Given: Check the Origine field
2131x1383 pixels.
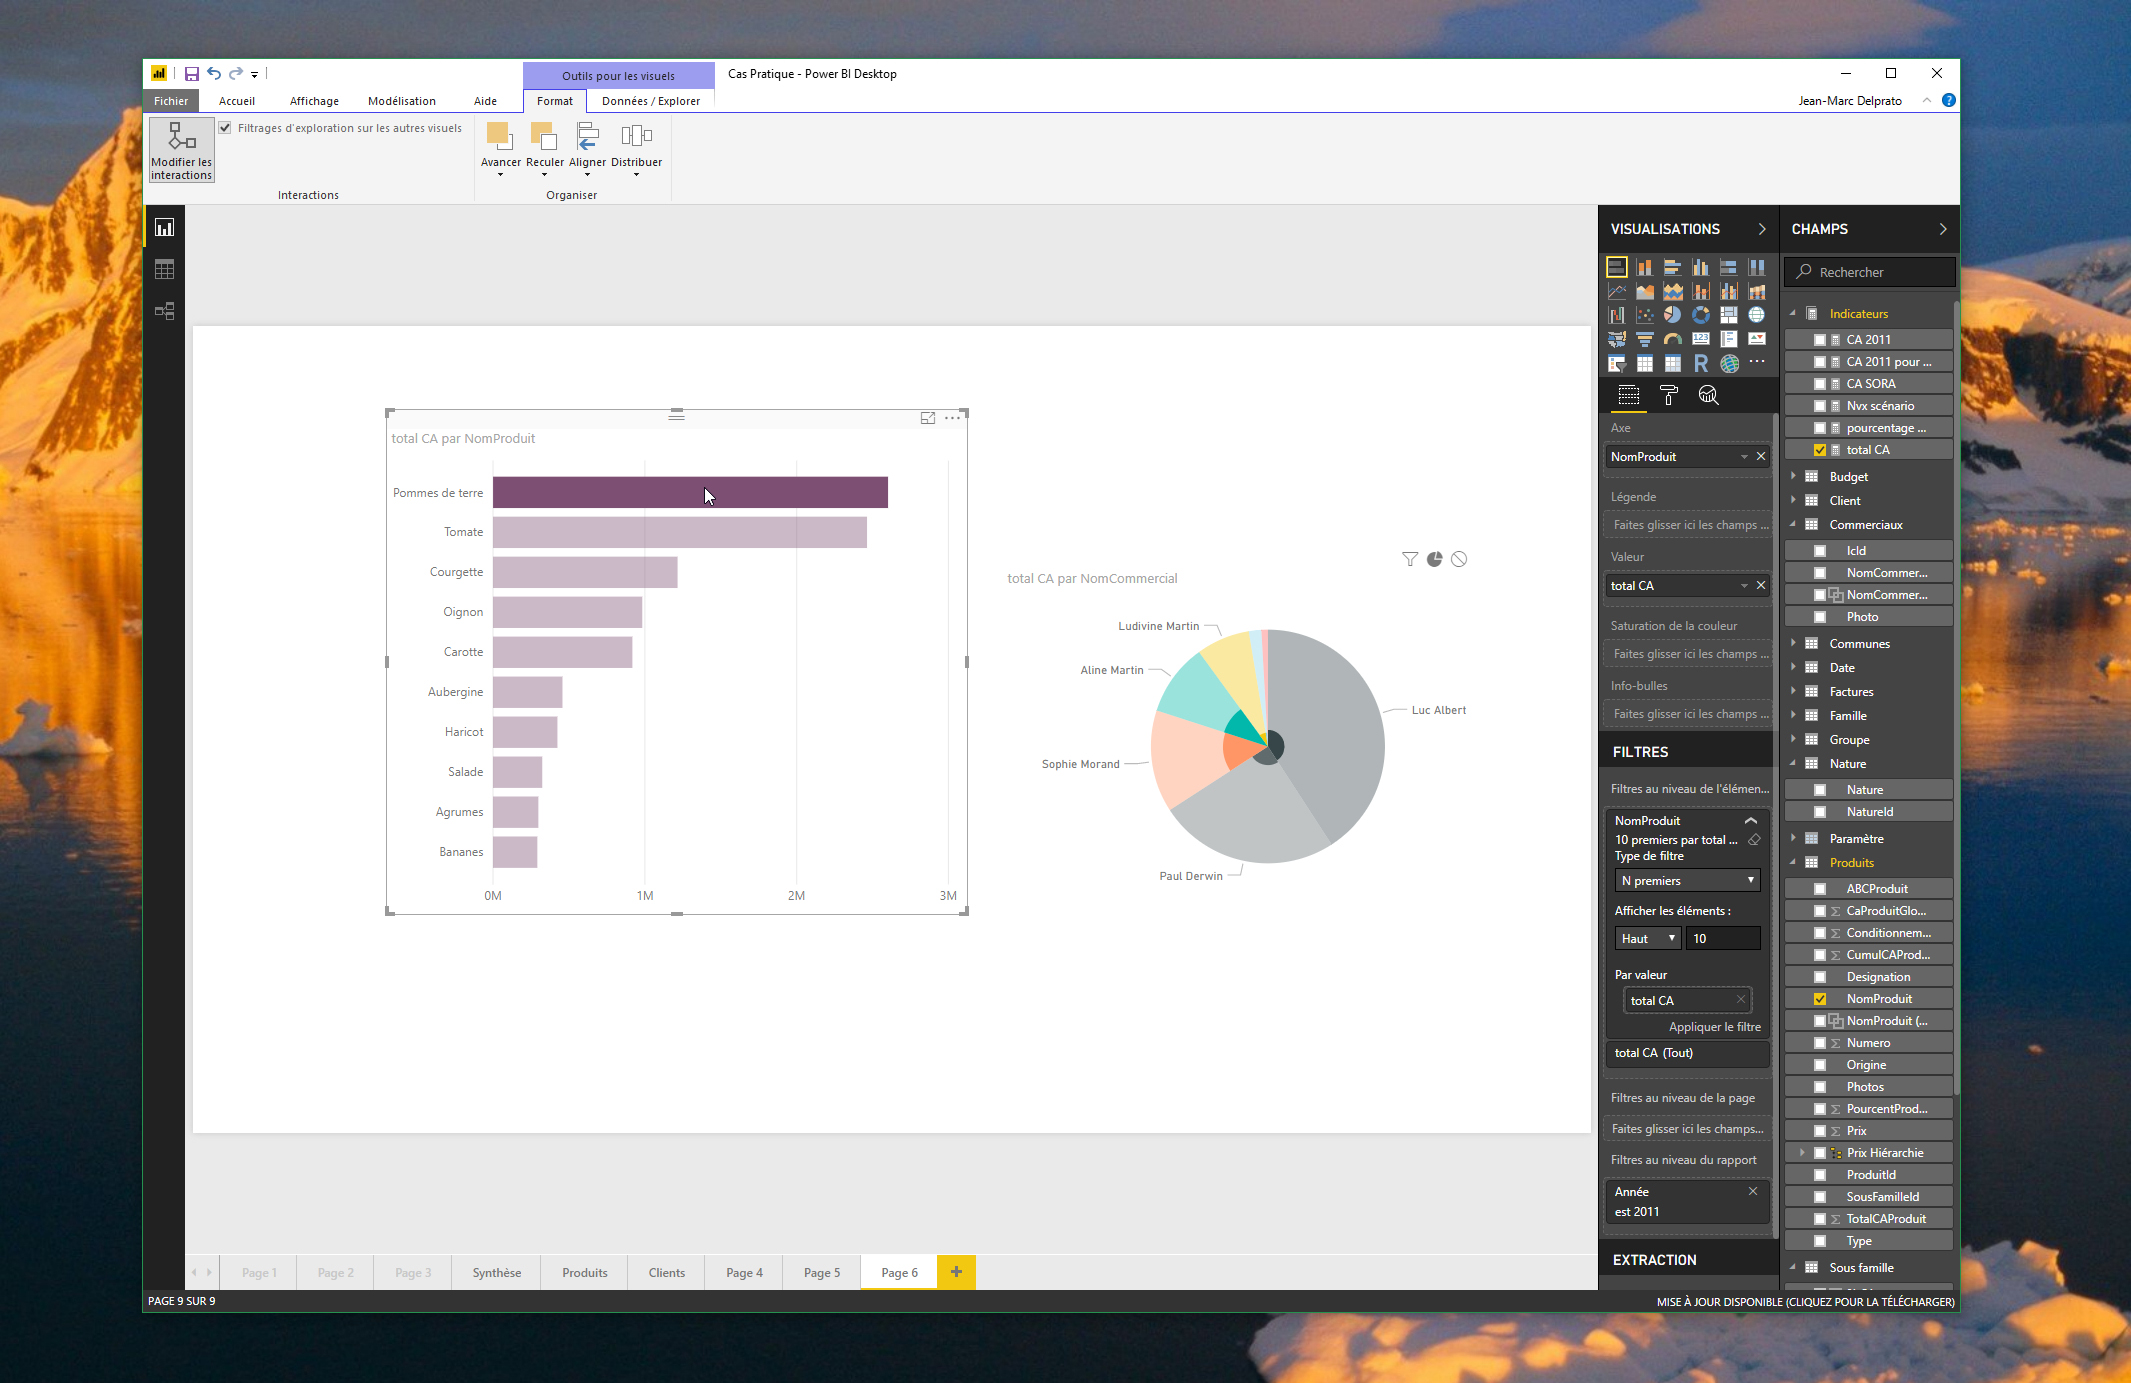Looking at the screenshot, I should coord(1820,1065).
